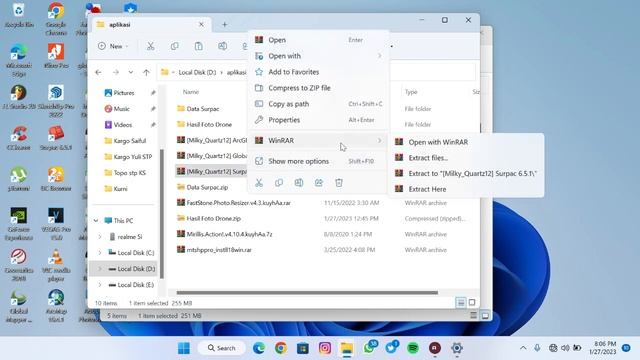Sort by the Name column header
Image resolution: width=640 pixels, height=360 pixels.
pyautogui.click(x=191, y=92)
